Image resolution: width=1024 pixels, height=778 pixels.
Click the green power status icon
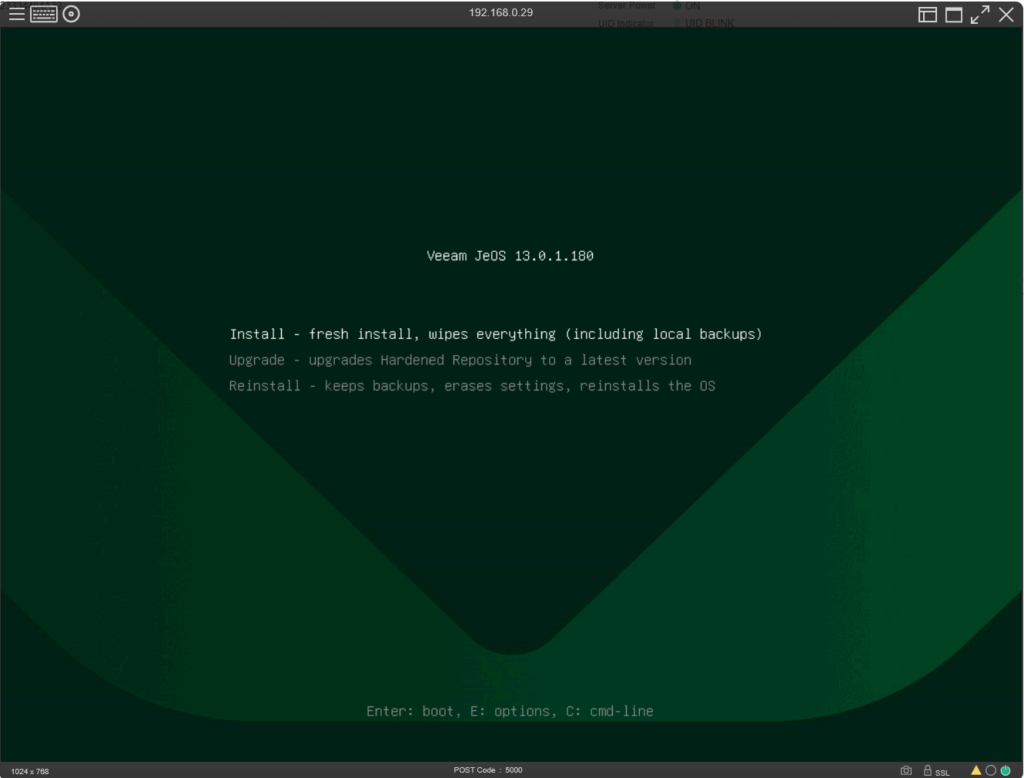point(1006,770)
